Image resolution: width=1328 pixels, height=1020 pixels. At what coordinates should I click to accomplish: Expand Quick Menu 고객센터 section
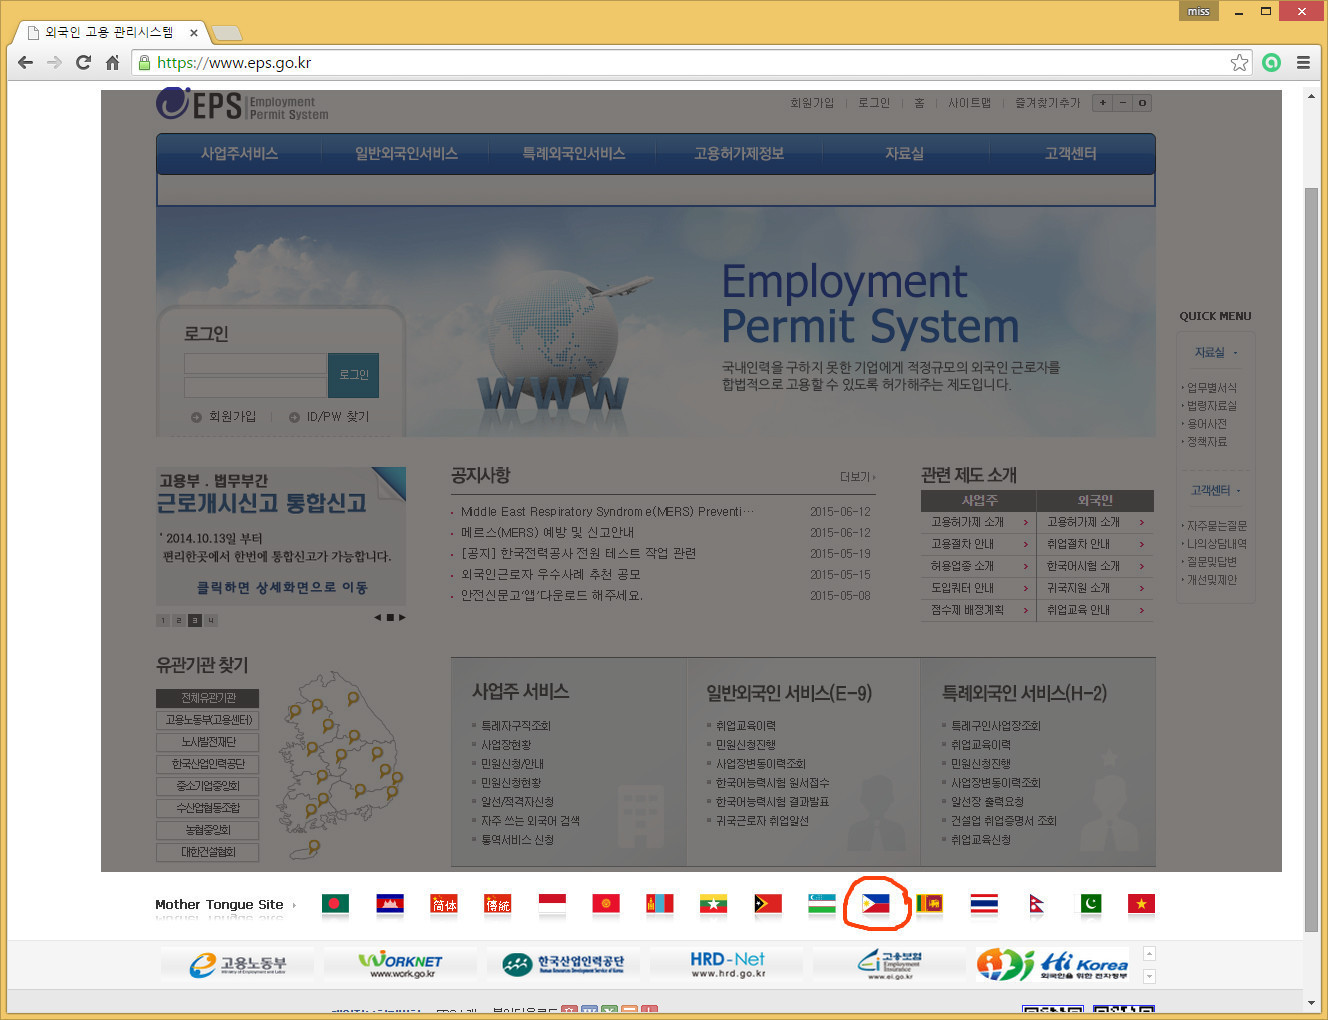pos(1215,490)
